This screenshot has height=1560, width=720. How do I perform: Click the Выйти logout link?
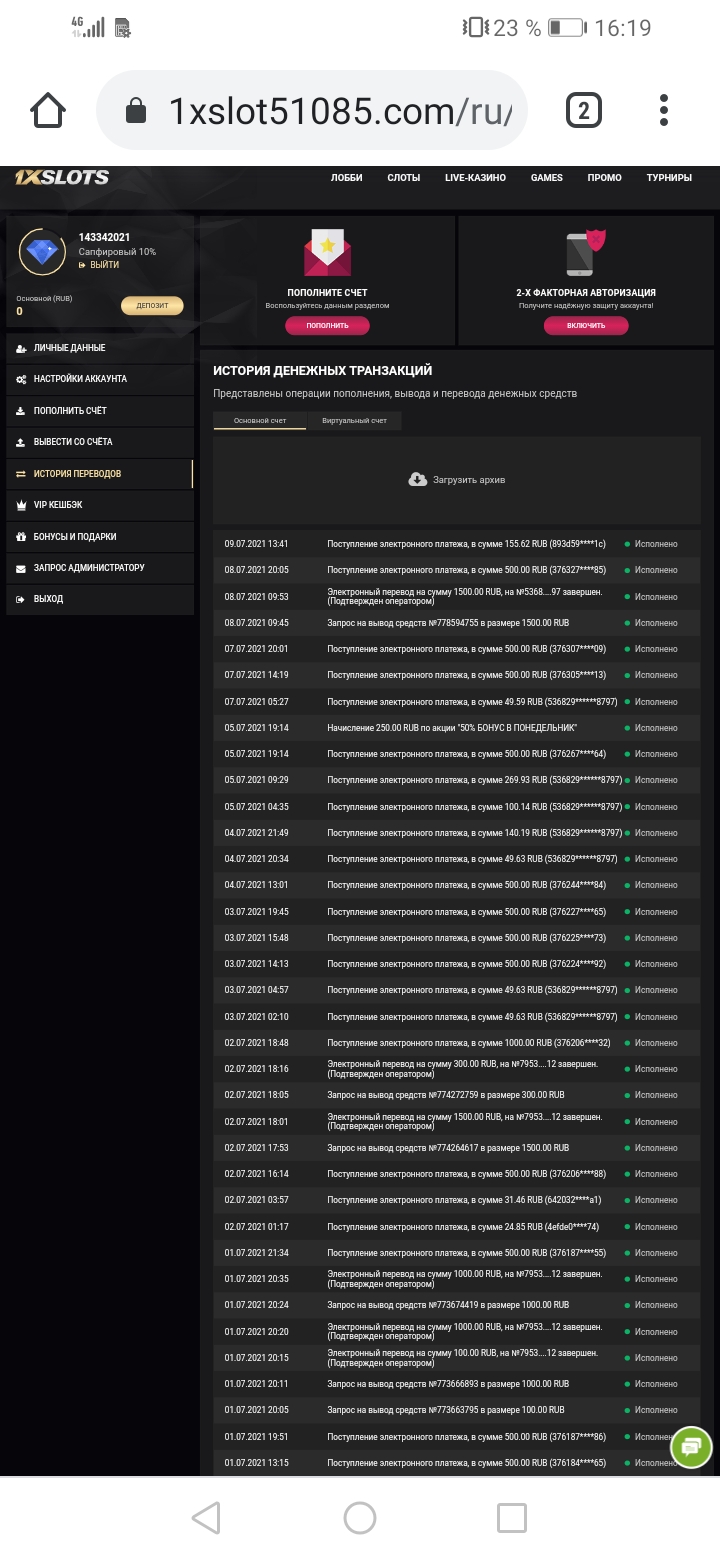point(104,266)
